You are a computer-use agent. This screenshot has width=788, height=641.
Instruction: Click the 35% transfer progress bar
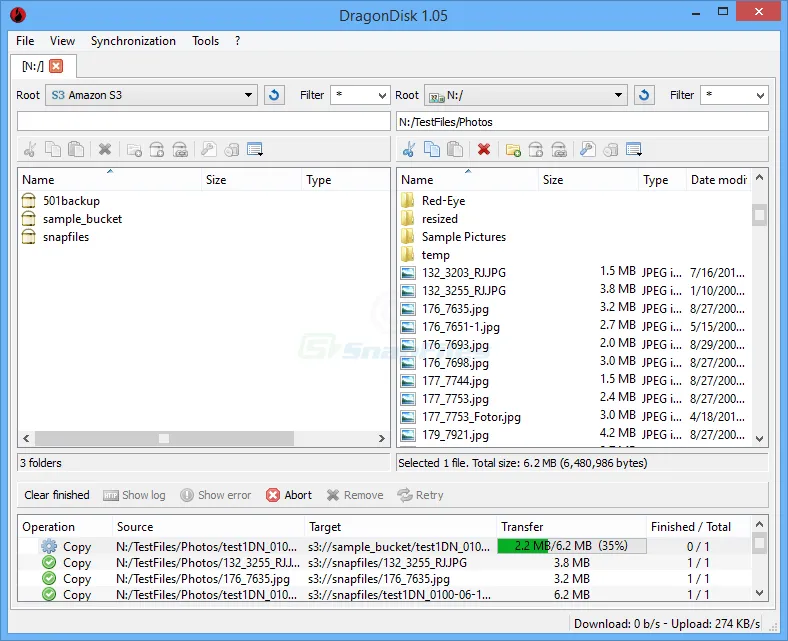pos(571,545)
